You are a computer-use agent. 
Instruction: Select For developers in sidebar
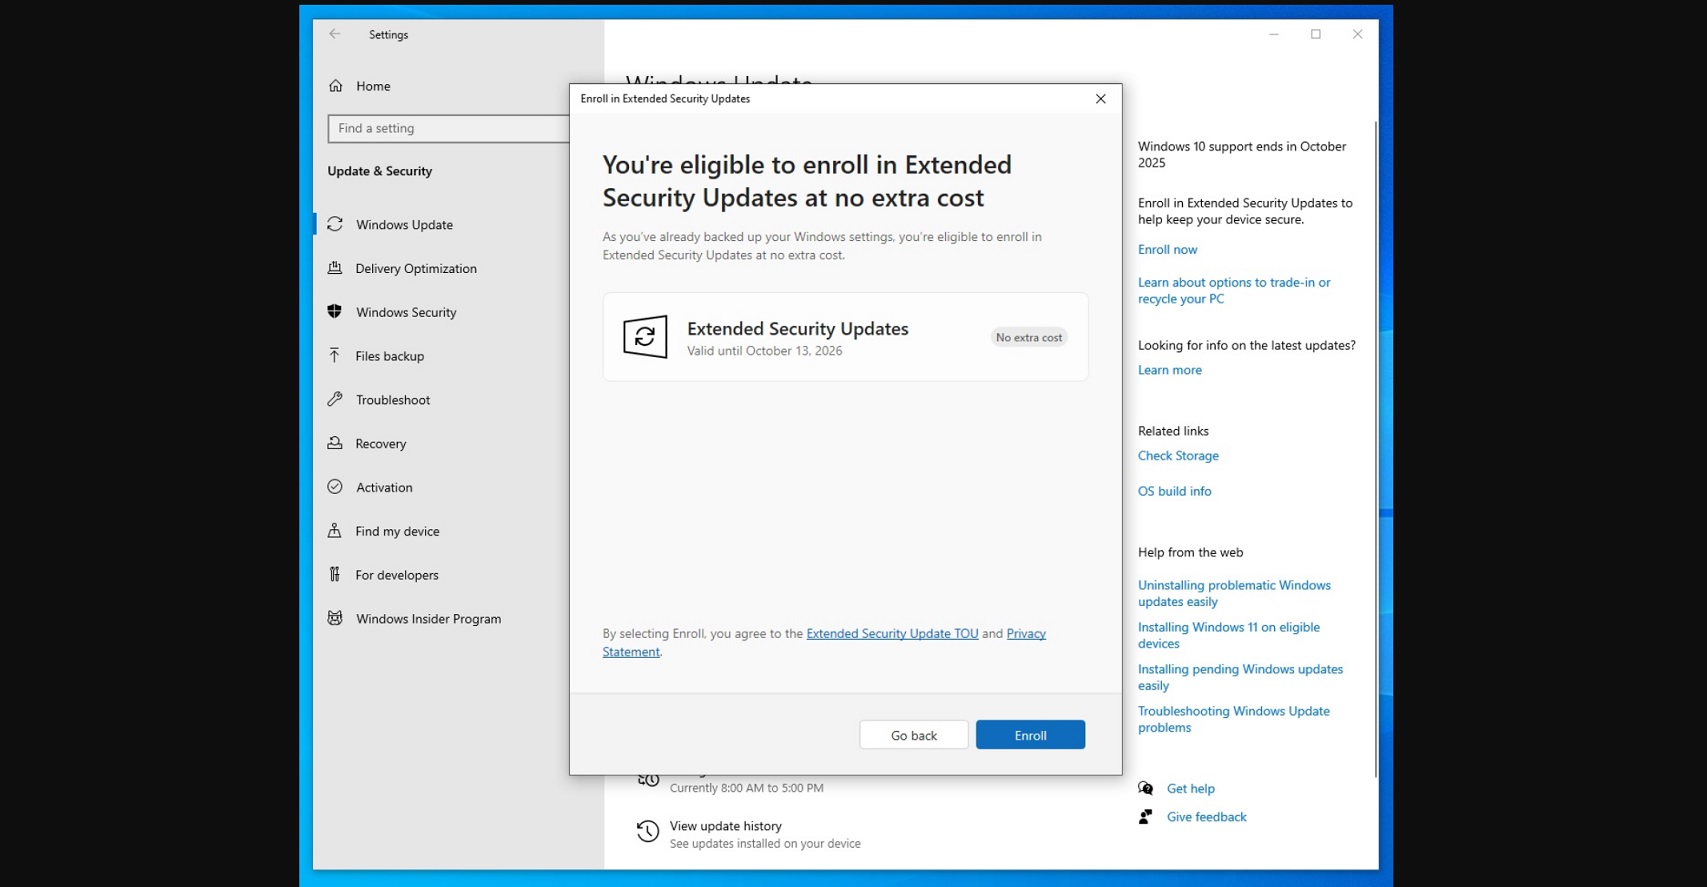(x=396, y=575)
